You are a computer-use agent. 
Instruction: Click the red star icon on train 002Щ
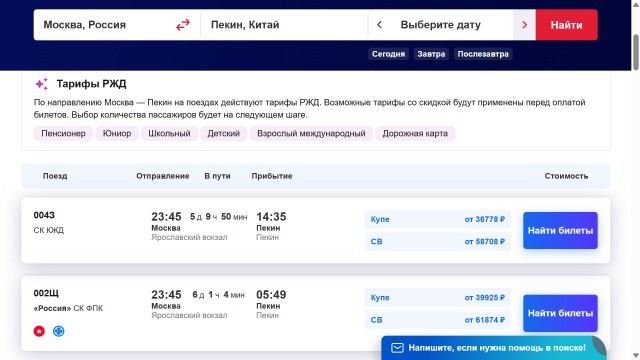click(39, 331)
